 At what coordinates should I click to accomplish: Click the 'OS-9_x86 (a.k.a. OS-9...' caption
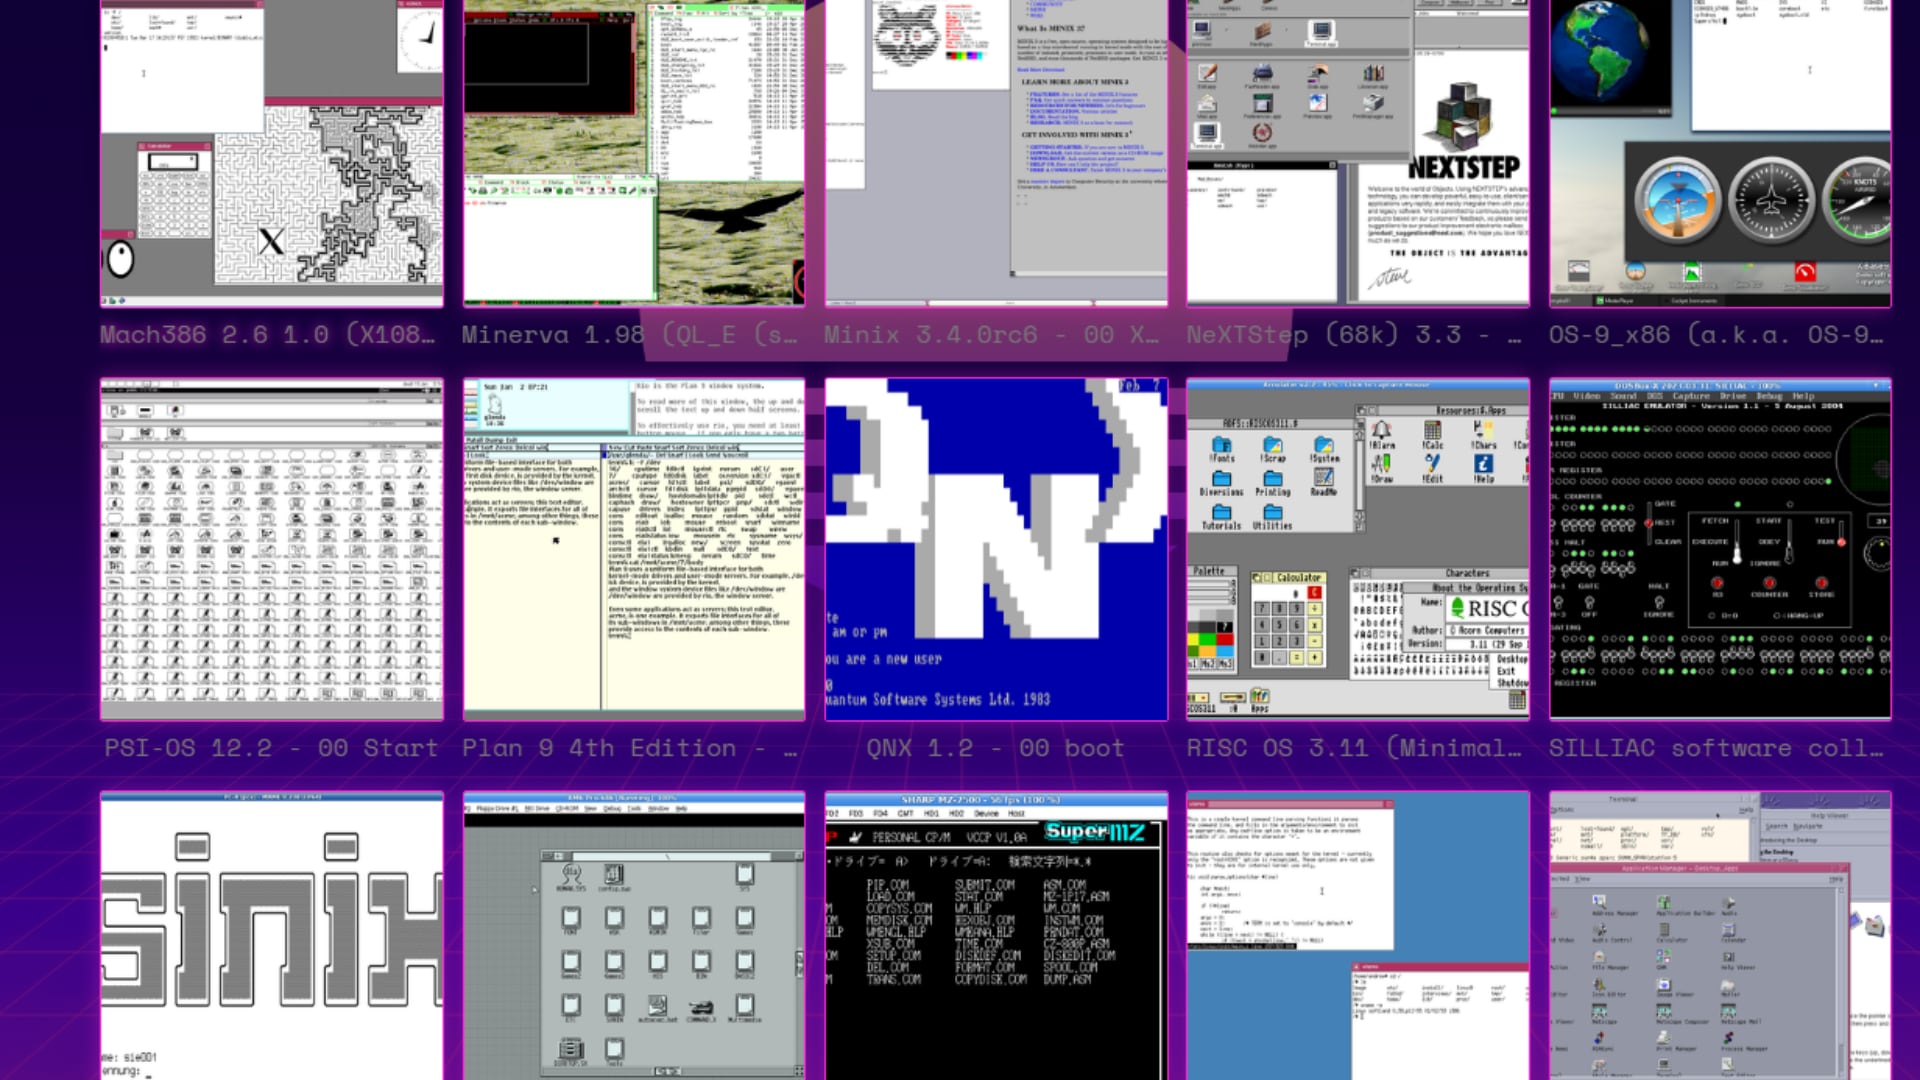pos(1716,335)
